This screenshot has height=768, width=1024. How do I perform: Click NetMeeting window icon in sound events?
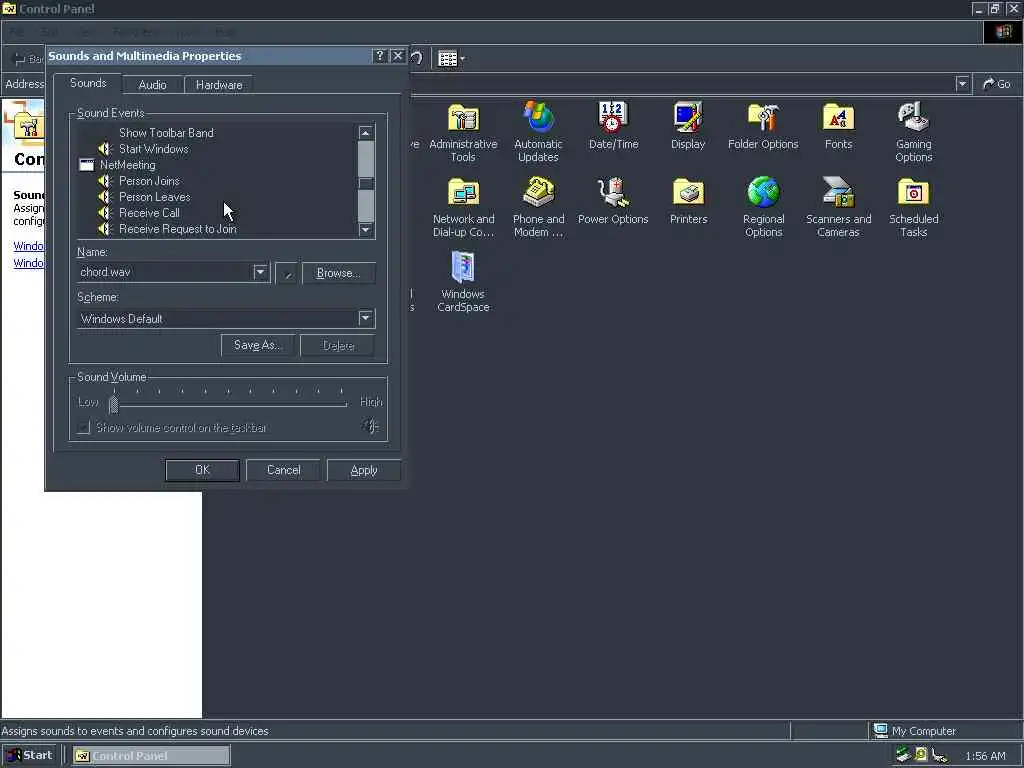click(x=86, y=165)
